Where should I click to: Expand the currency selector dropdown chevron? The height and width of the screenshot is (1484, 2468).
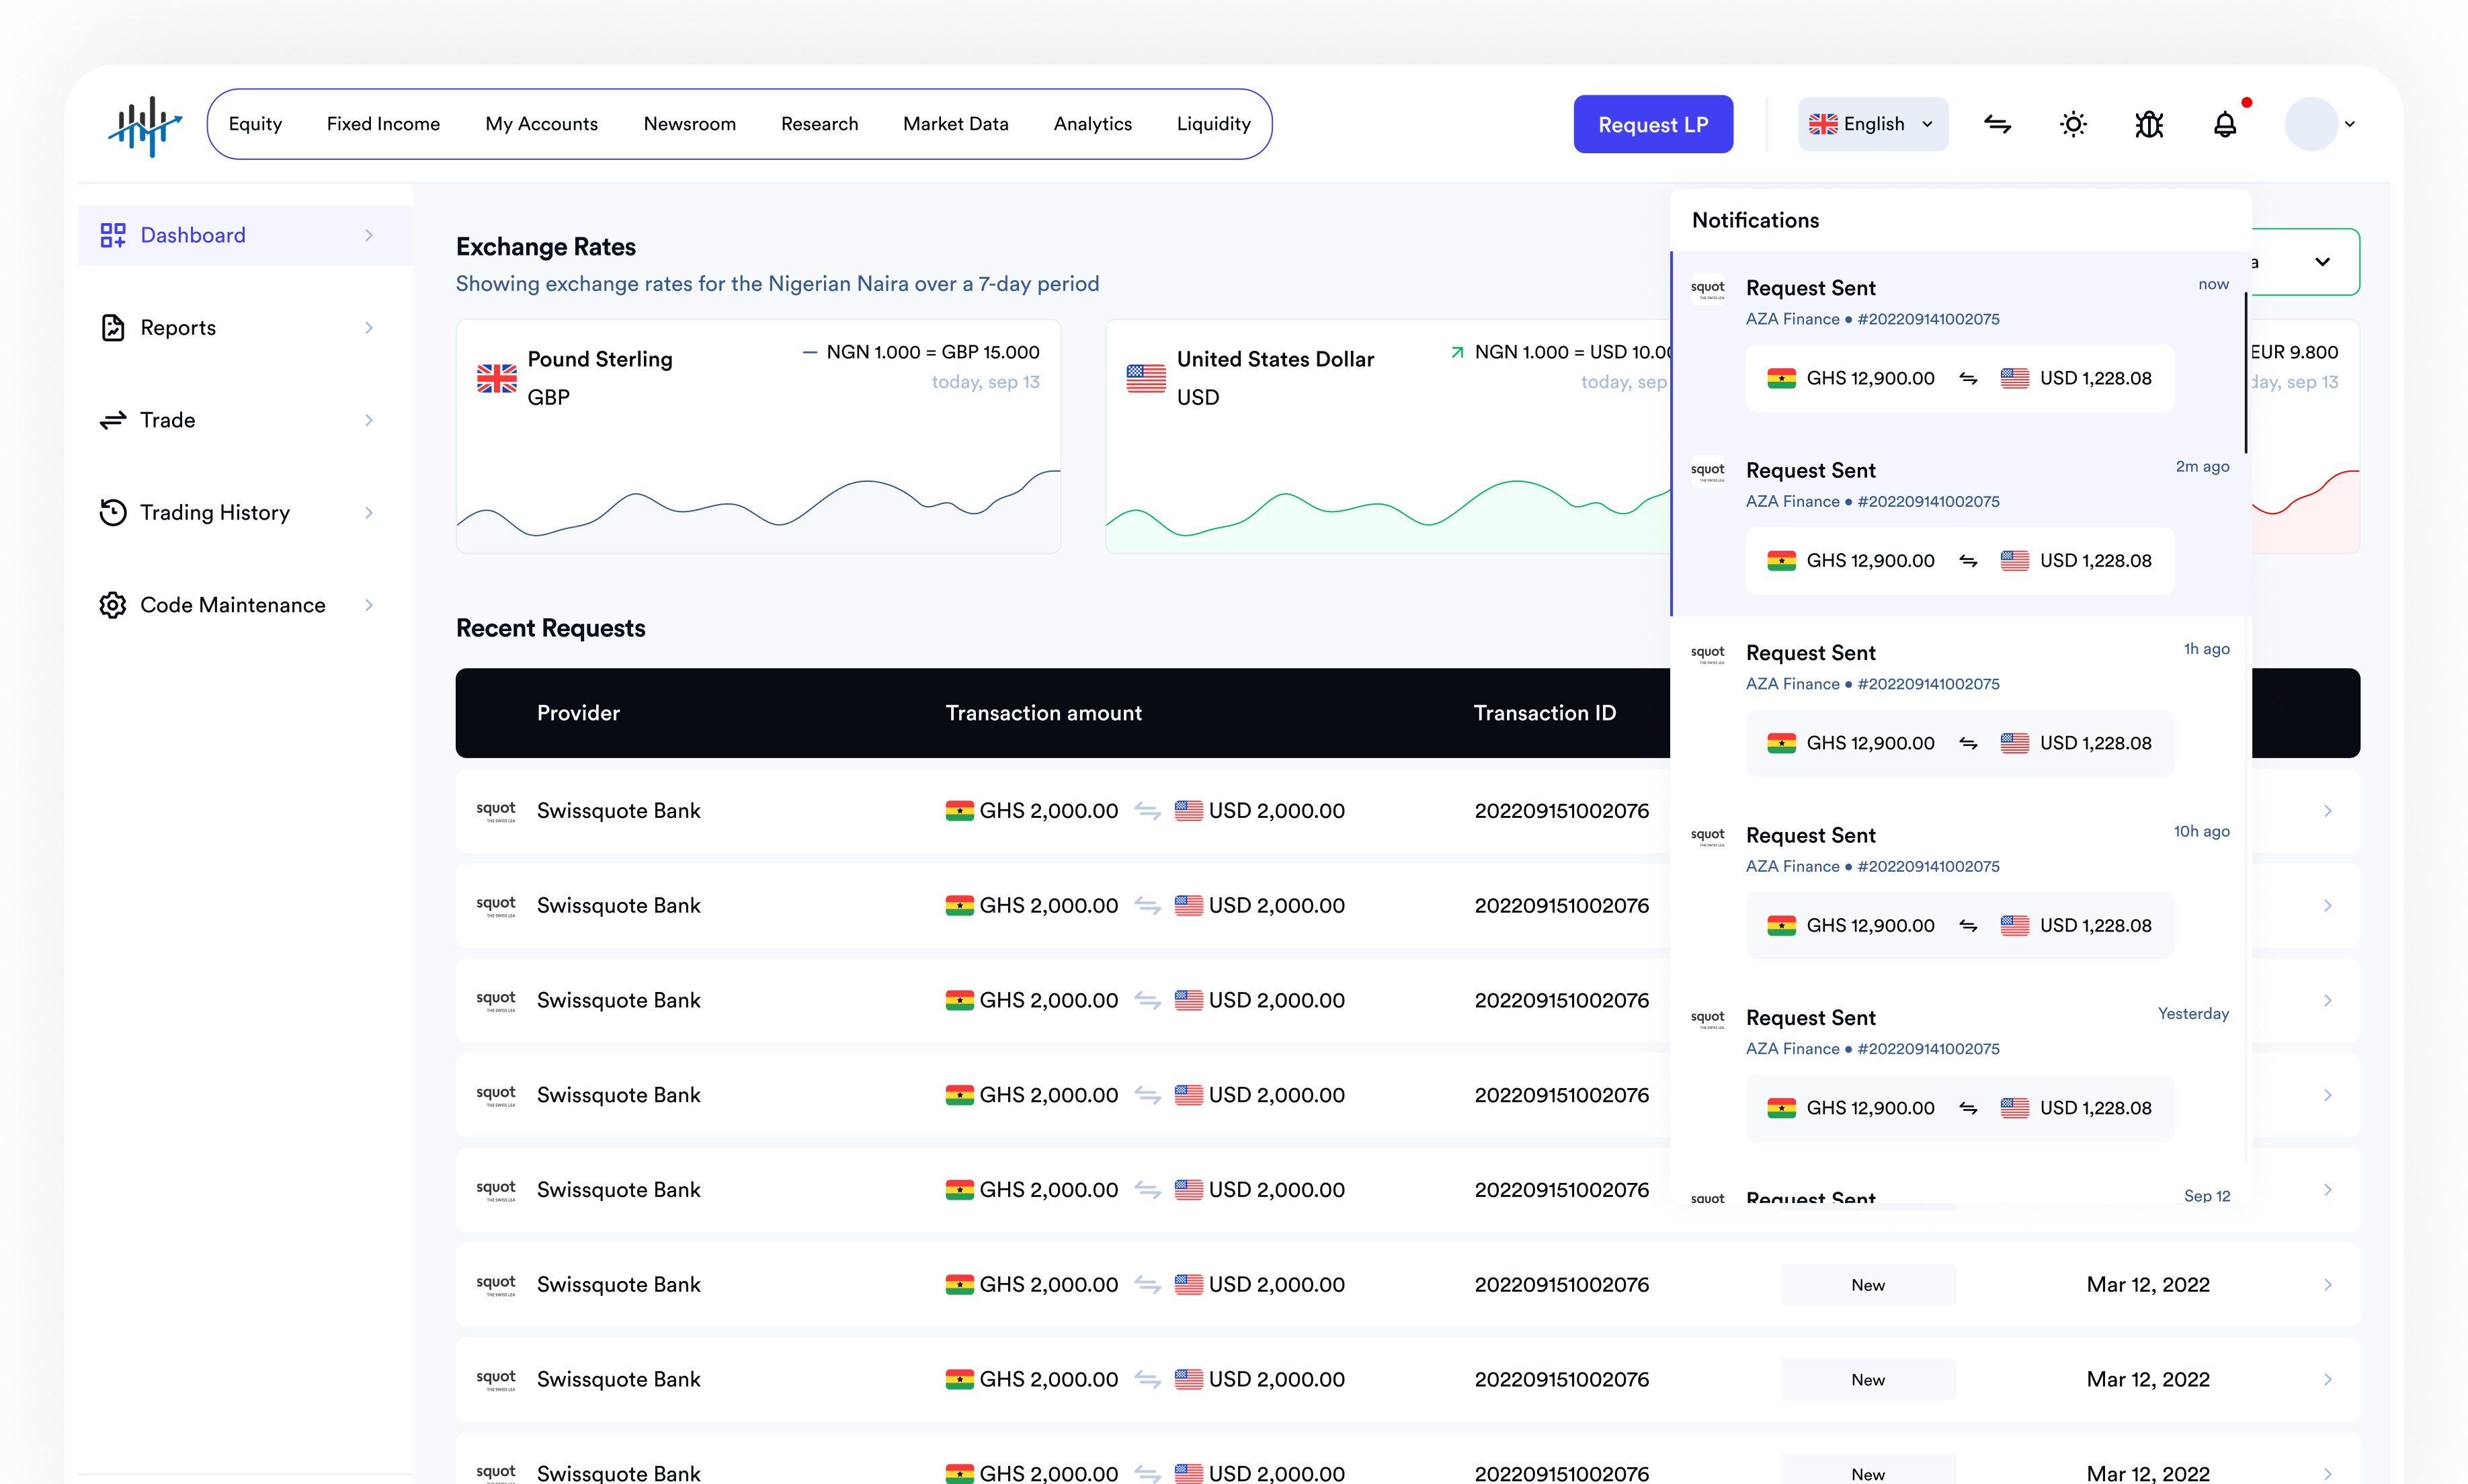(x=2322, y=262)
